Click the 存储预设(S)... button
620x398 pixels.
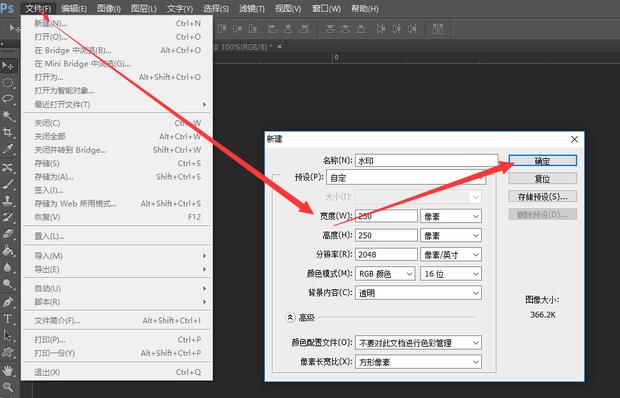(542, 196)
